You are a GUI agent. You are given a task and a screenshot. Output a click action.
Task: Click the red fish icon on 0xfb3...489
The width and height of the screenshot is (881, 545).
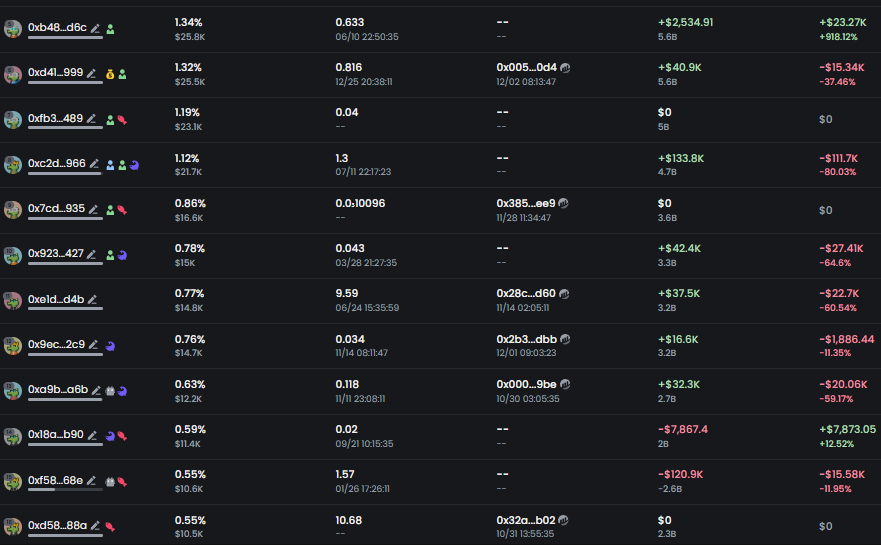click(122, 120)
